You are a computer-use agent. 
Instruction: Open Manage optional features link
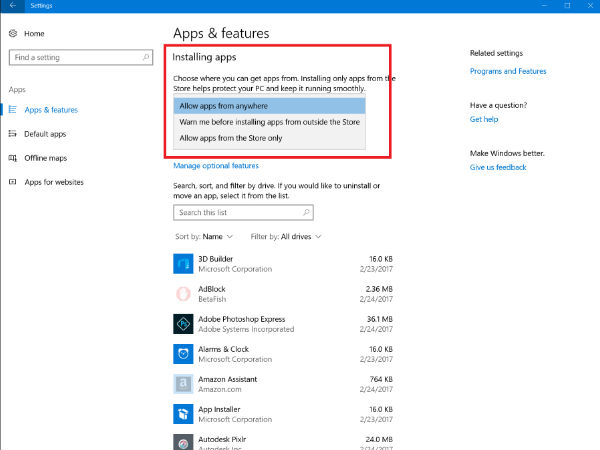pyautogui.click(x=216, y=166)
